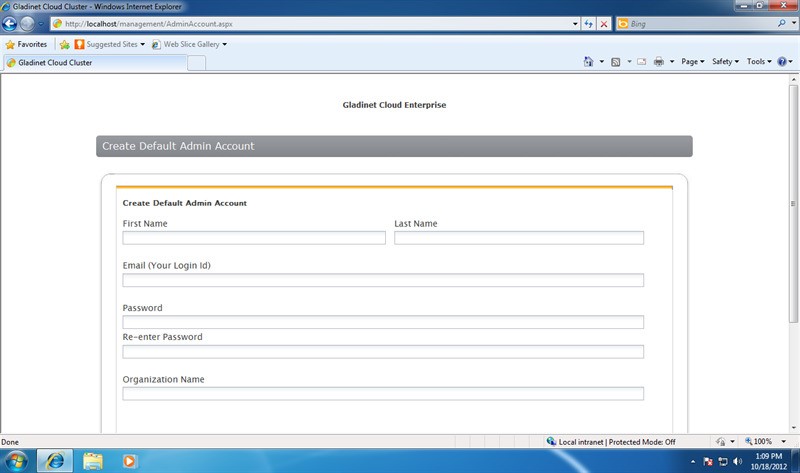Open the Page menu
800x473 pixels.
[x=693, y=62]
